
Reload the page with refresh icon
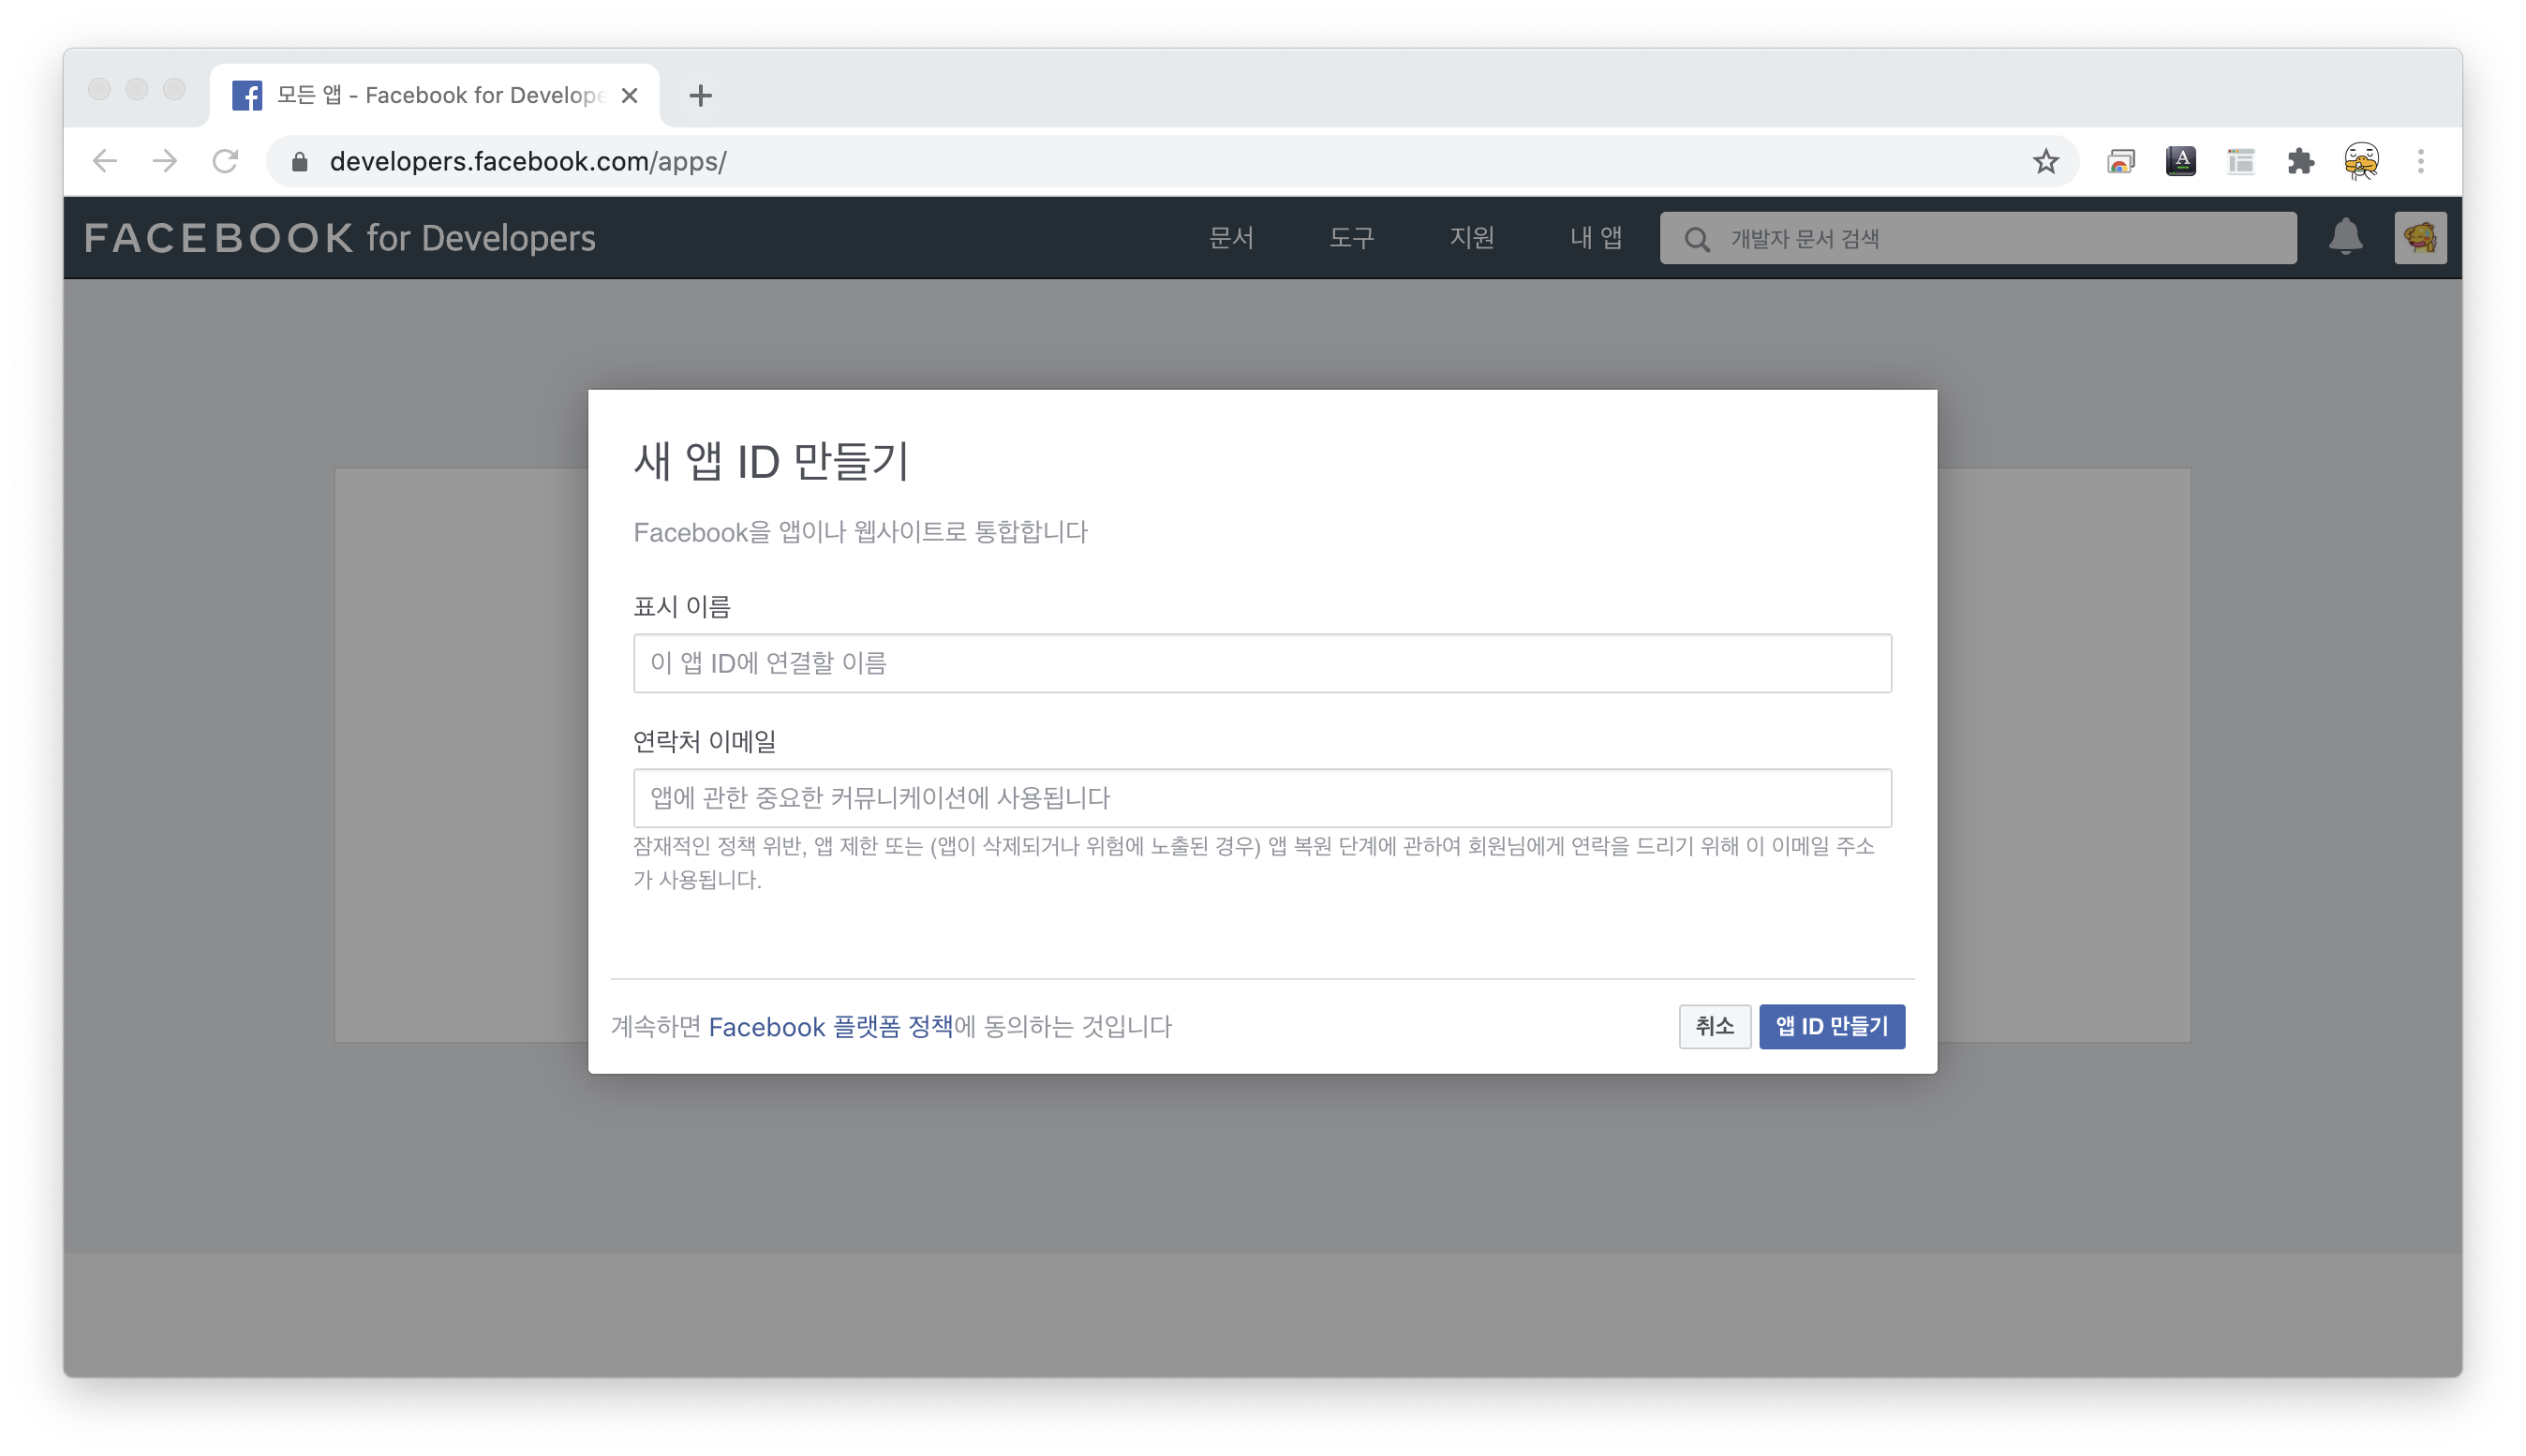(x=226, y=161)
